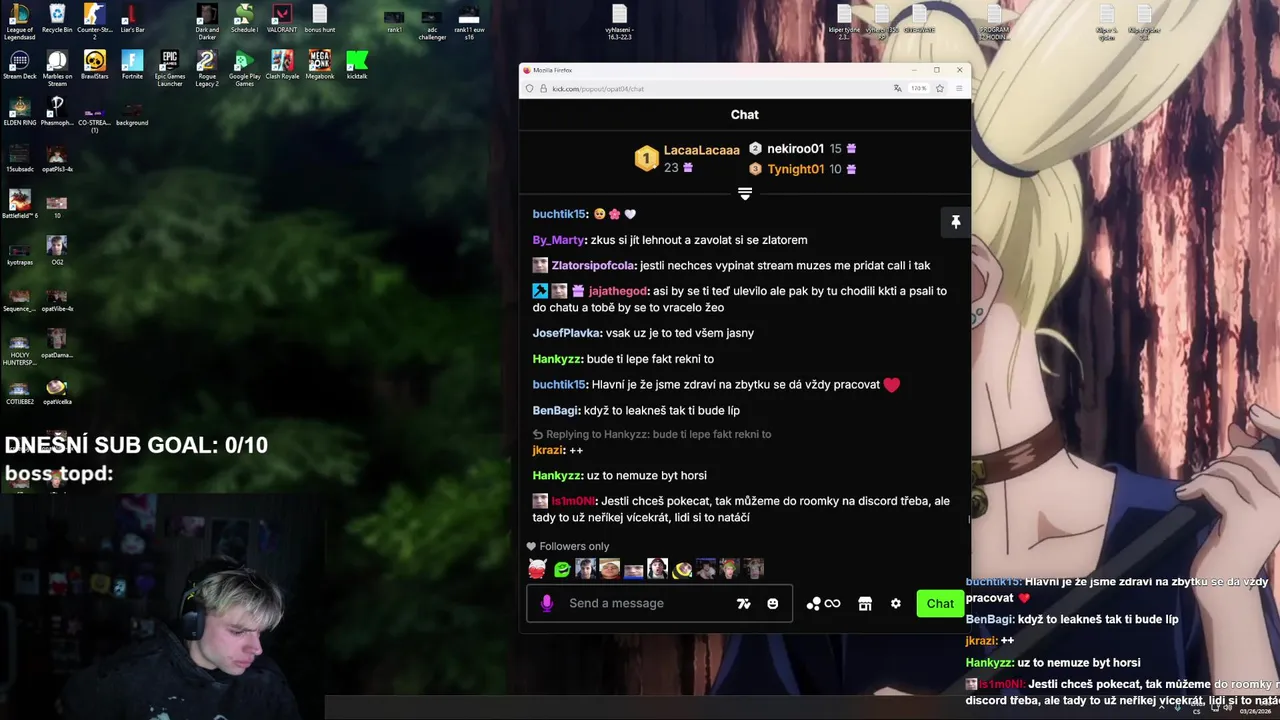The width and height of the screenshot is (1280, 720).
Task: Select the adc challenger file on the desktop
Action: (x=432, y=25)
